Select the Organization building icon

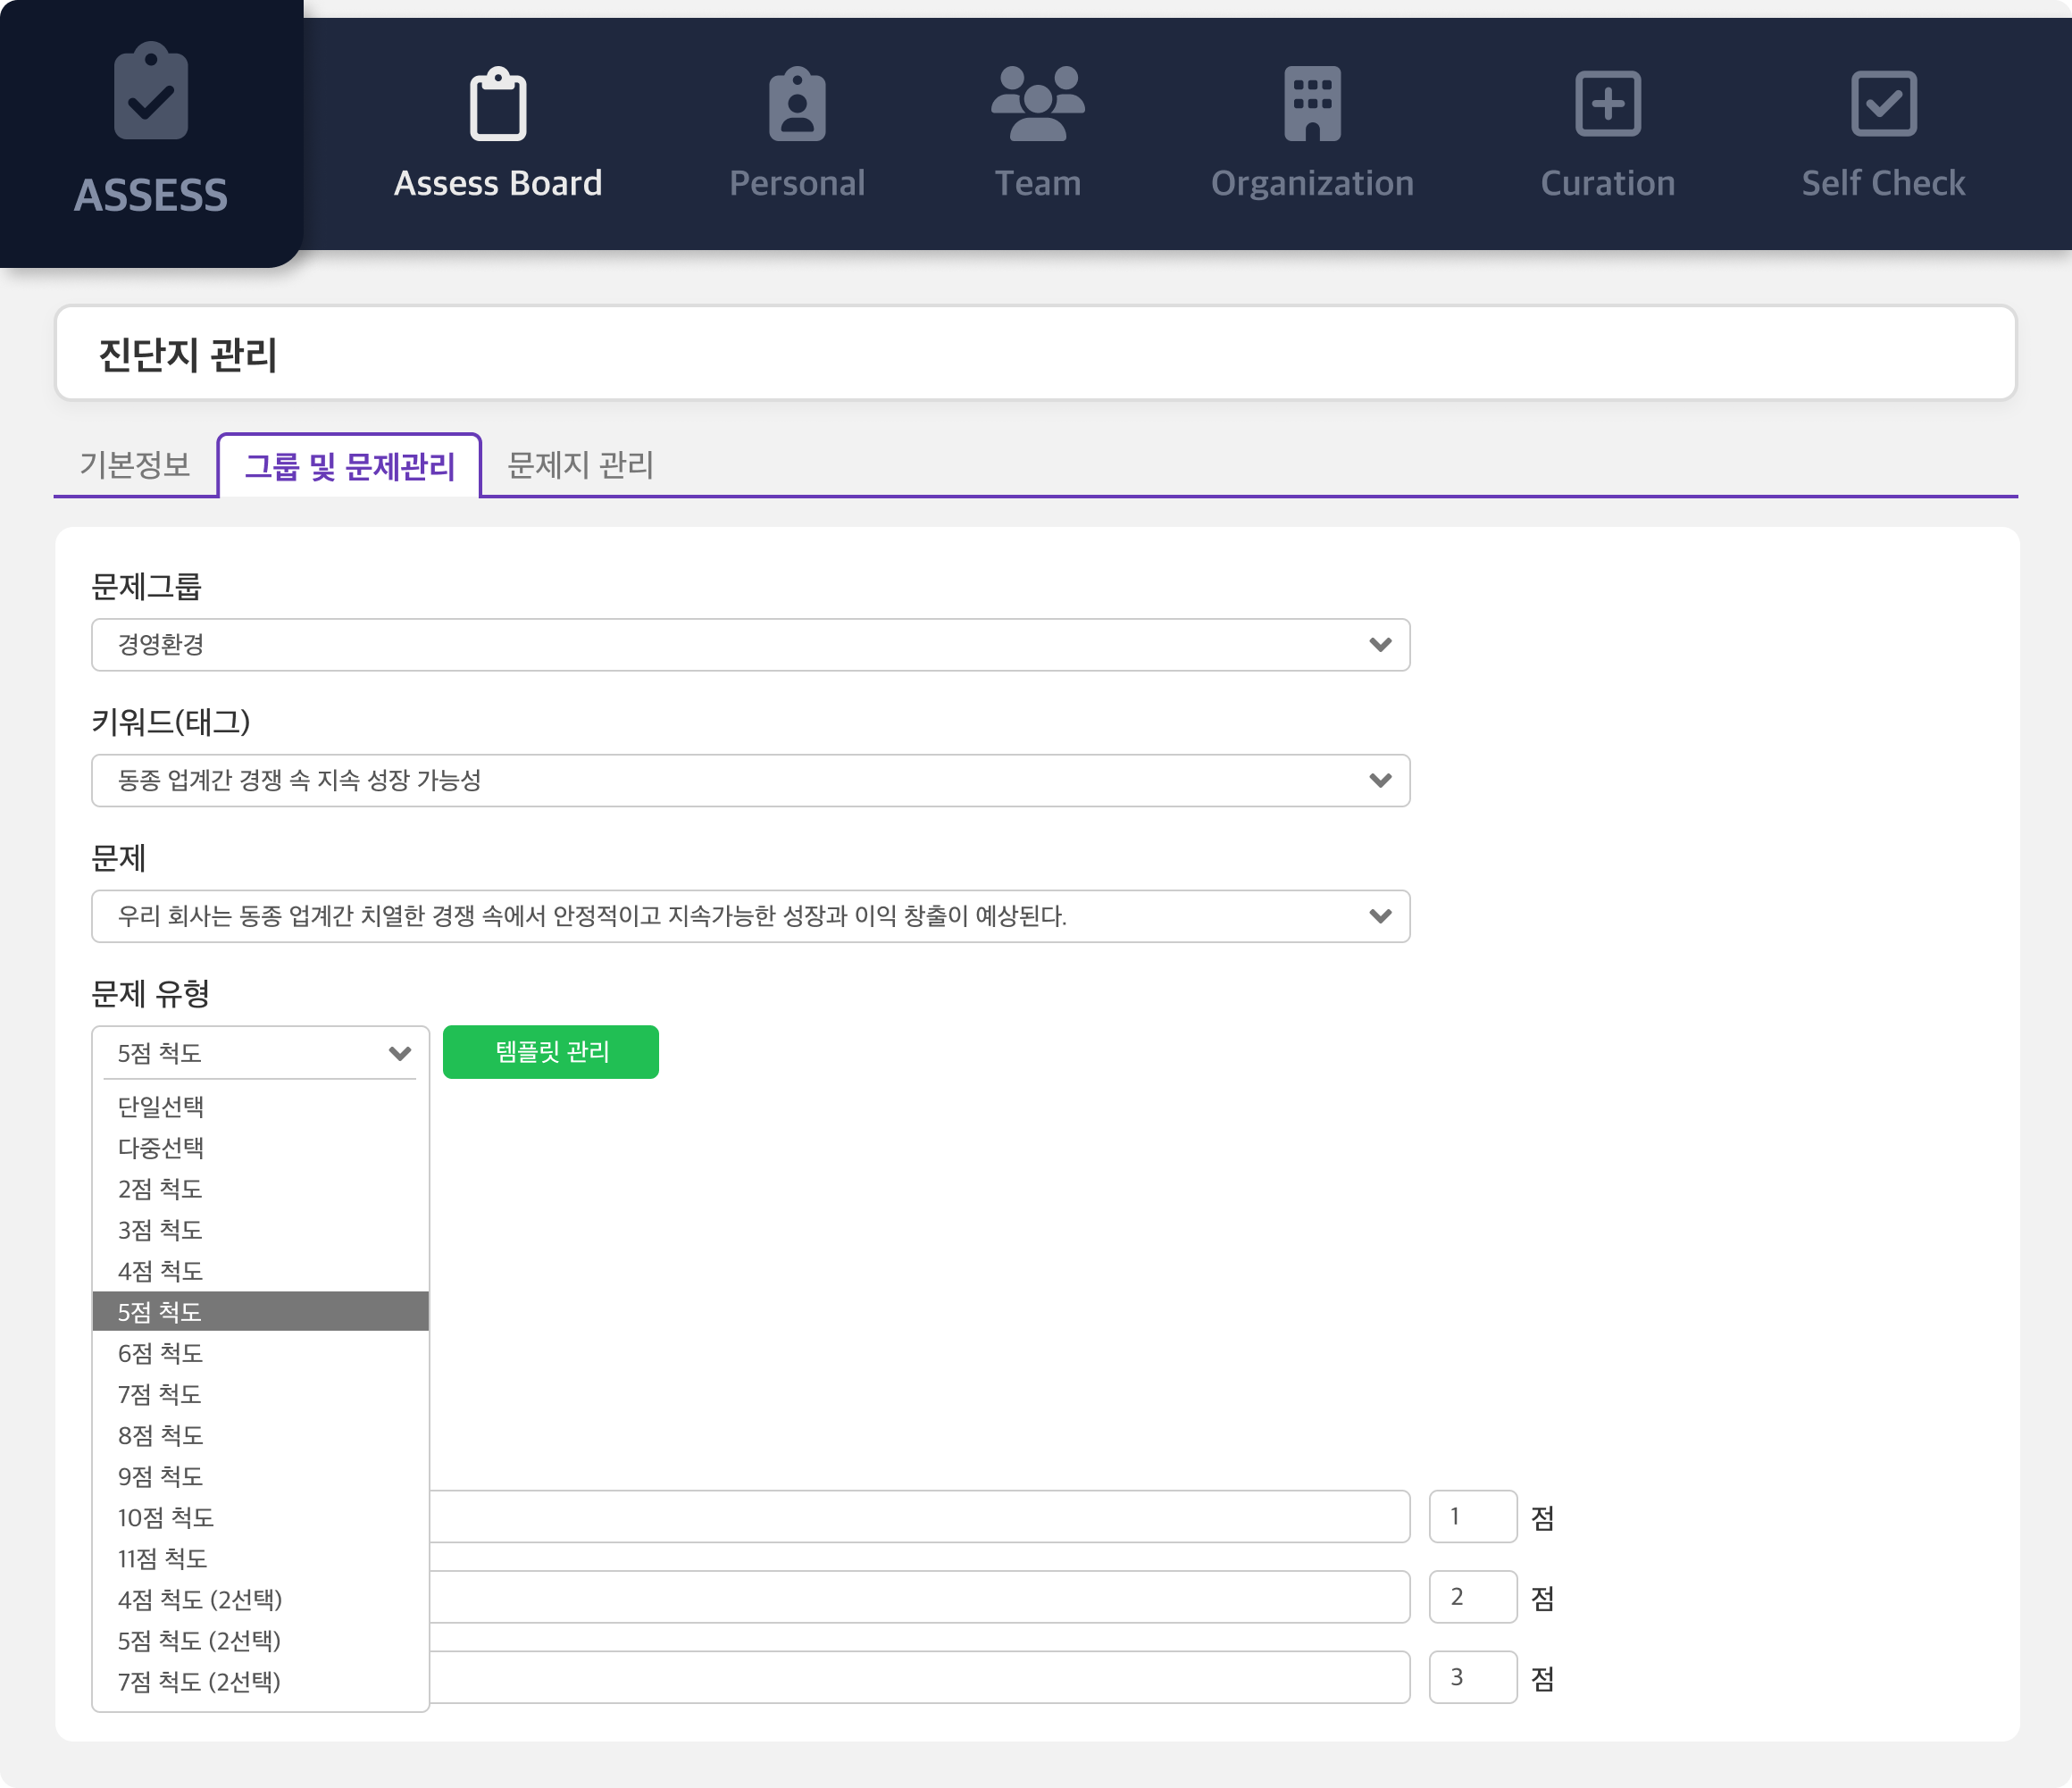[1312, 104]
